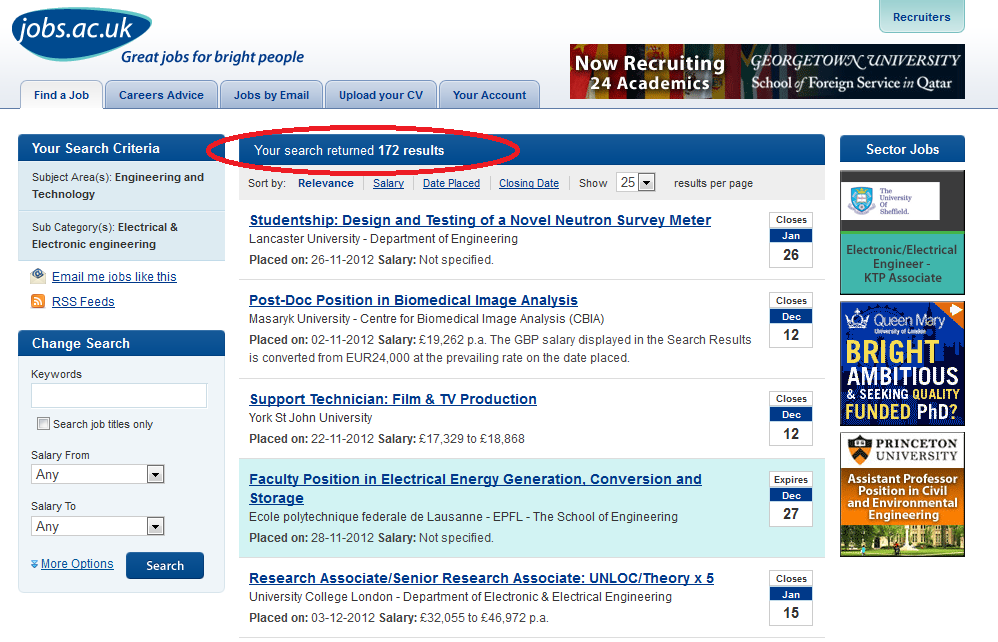Click the Expires Dec 27 date badge
The image size is (998, 642).
[791, 499]
